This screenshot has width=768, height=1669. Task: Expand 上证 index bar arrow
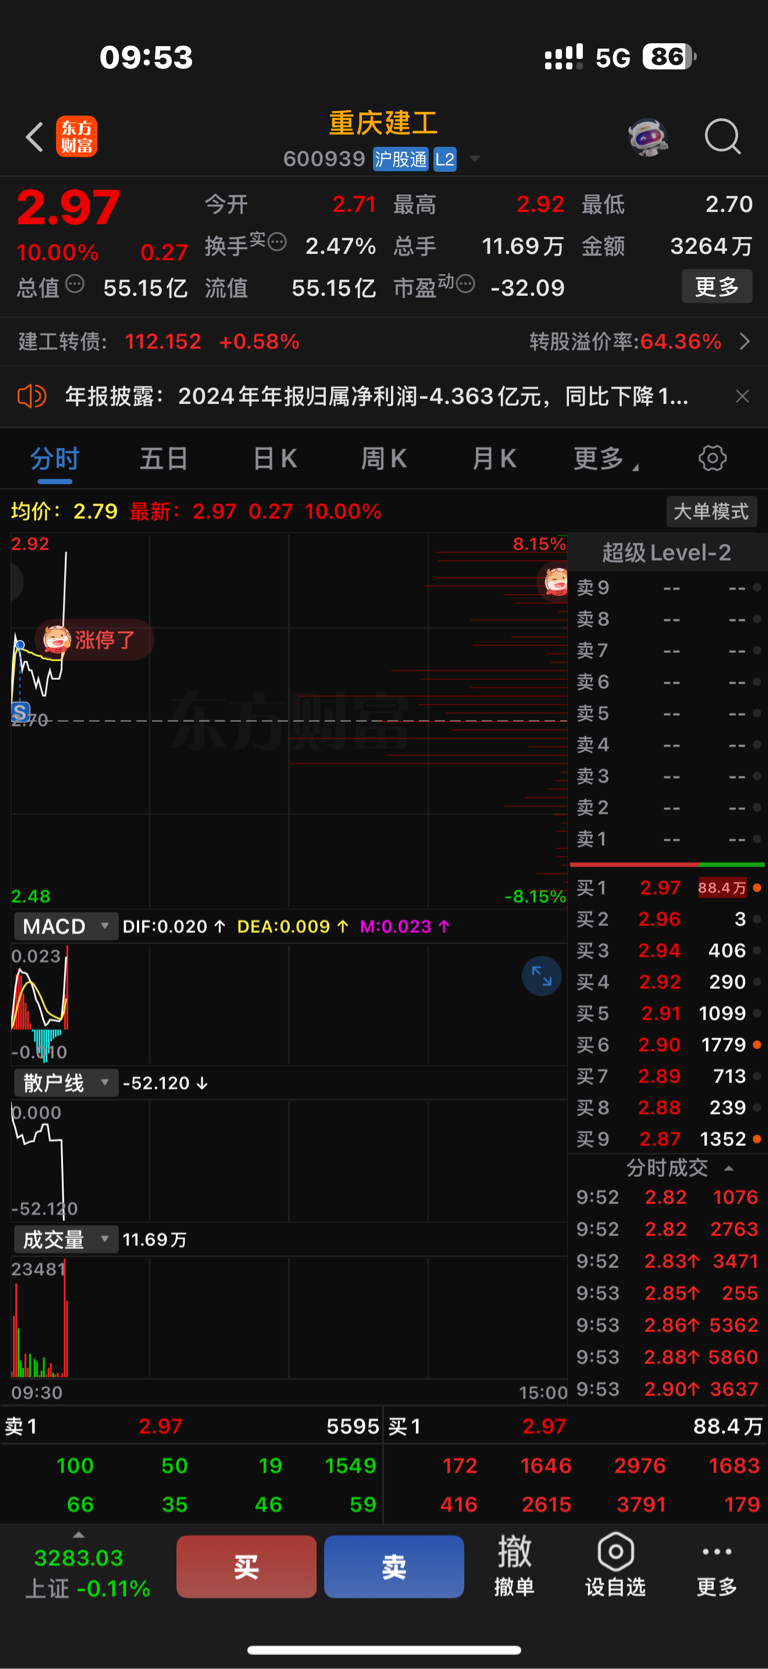[x=79, y=1534]
